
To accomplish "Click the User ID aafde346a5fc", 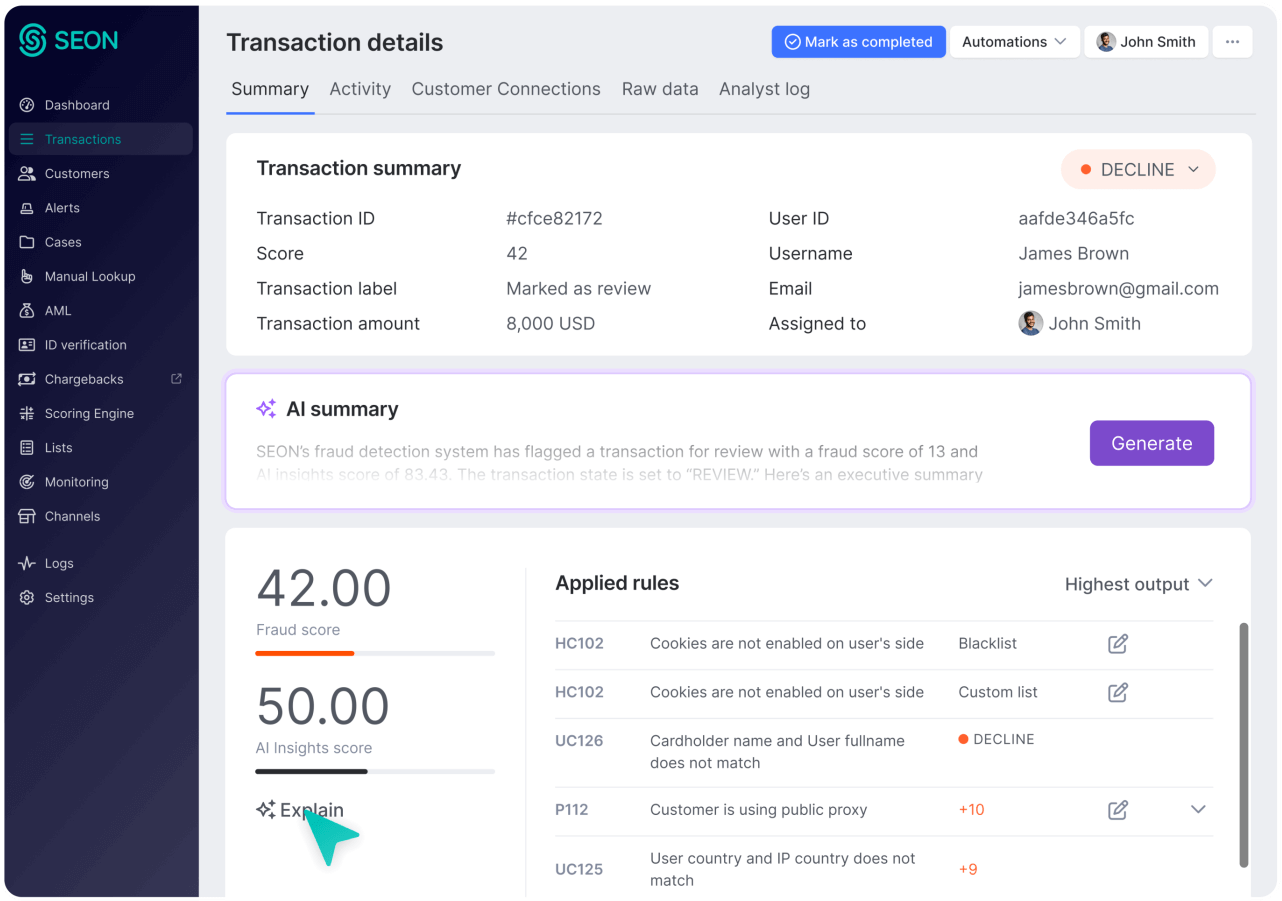I will 1076,218.
